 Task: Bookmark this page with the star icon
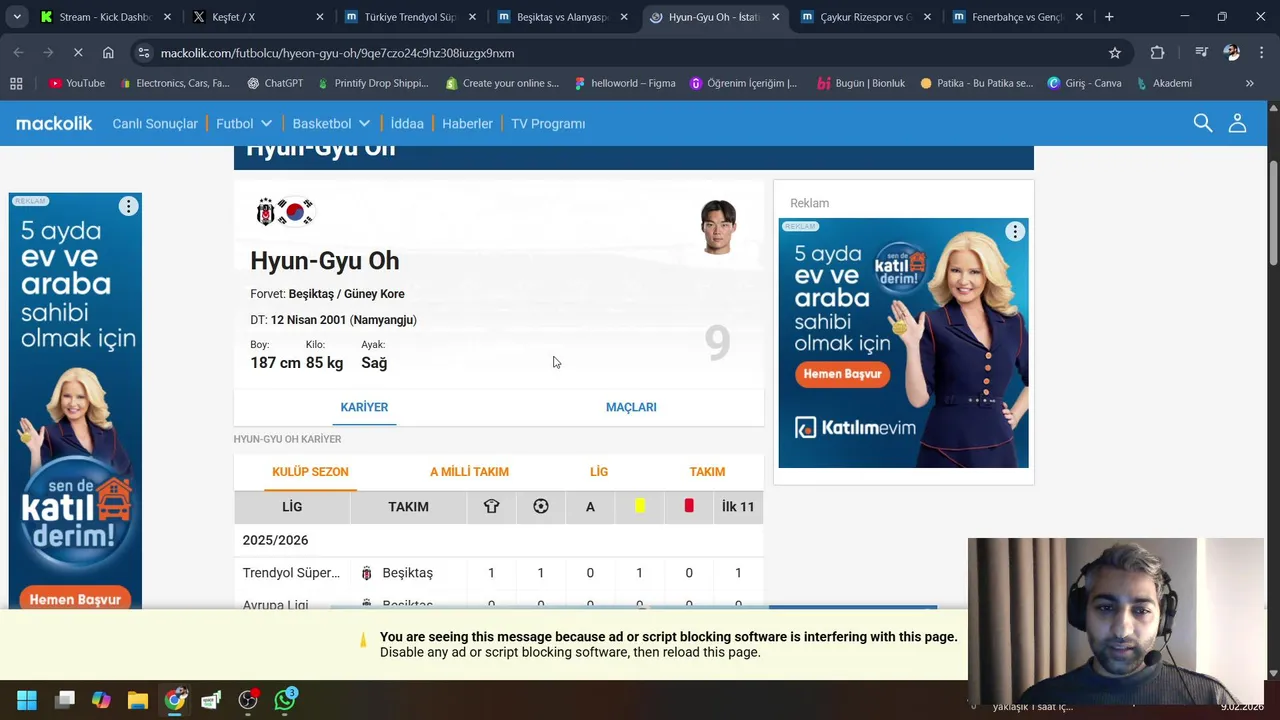pyautogui.click(x=1114, y=53)
